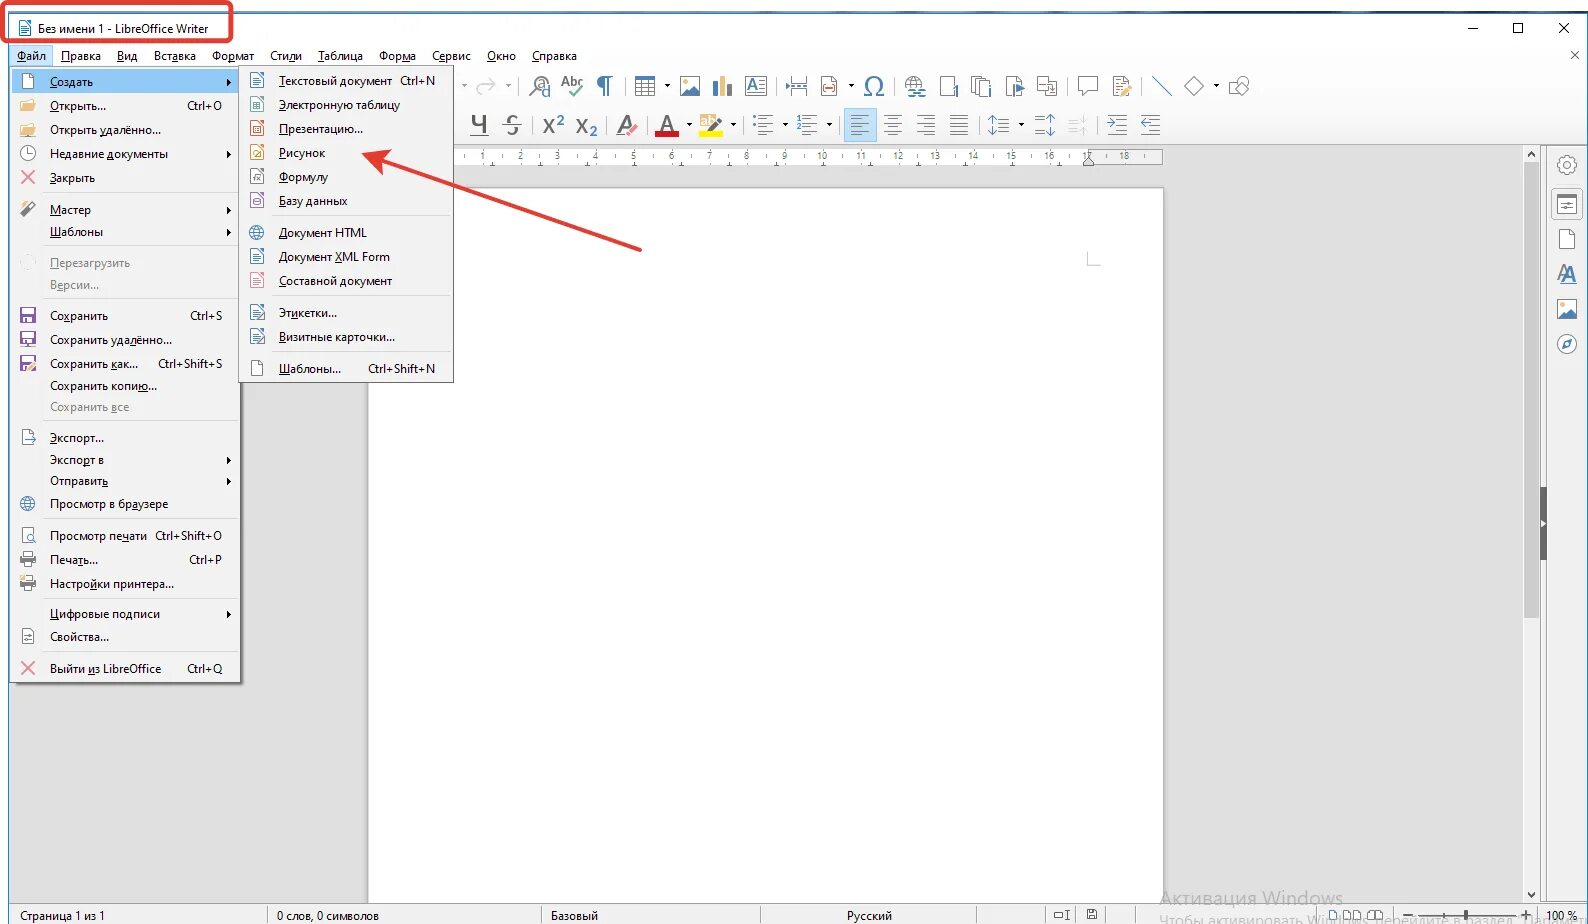Image resolution: width=1588 pixels, height=924 pixels.
Task: Toggle formatting marks pilcrow
Action: point(605,86)
